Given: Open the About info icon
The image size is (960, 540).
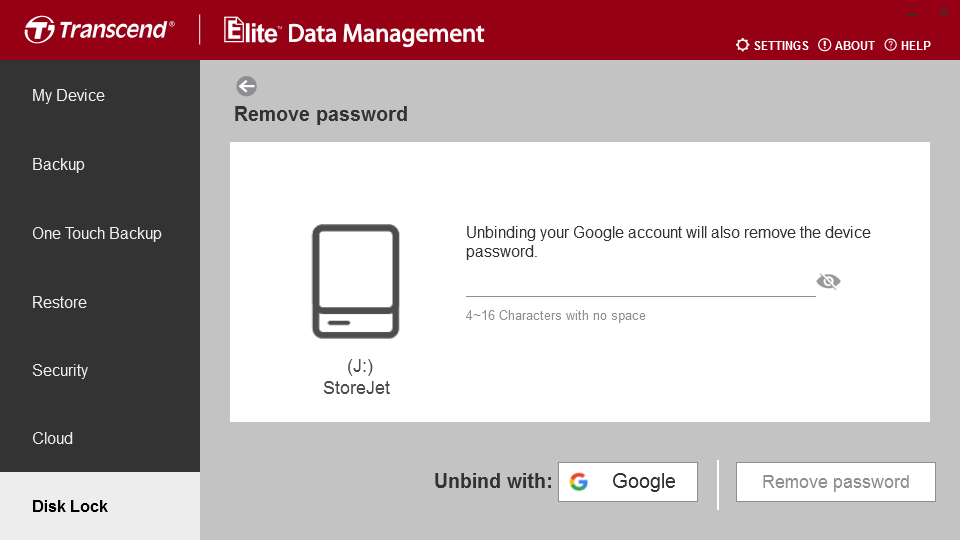Looking at the screenshot, I should point(824,45).
